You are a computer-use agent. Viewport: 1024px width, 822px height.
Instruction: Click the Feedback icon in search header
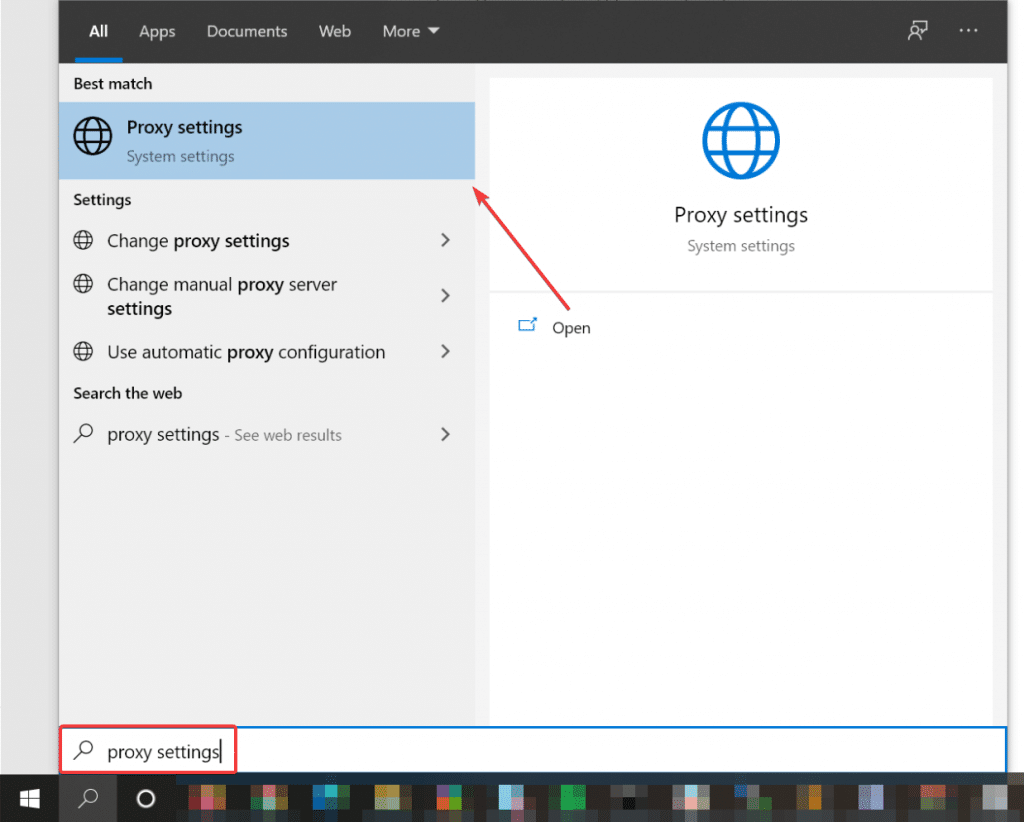917,31
